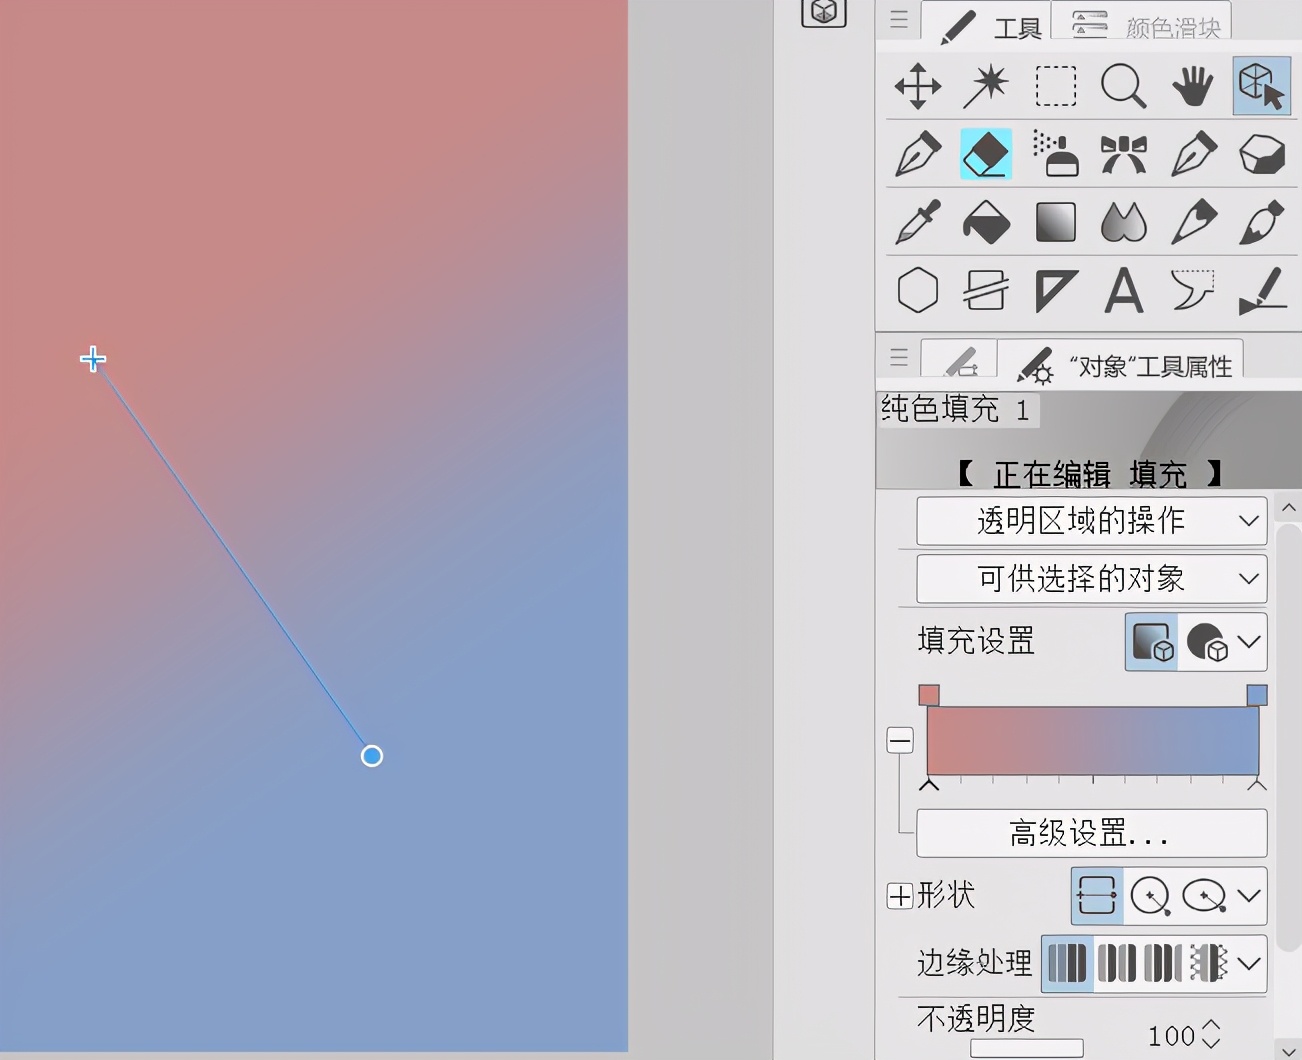Viewport: 1302px width, 1060px height.
Task: Select the pen nib tool left of highlighted eraser
Action: pyautogui.click(x=918, y=154)
